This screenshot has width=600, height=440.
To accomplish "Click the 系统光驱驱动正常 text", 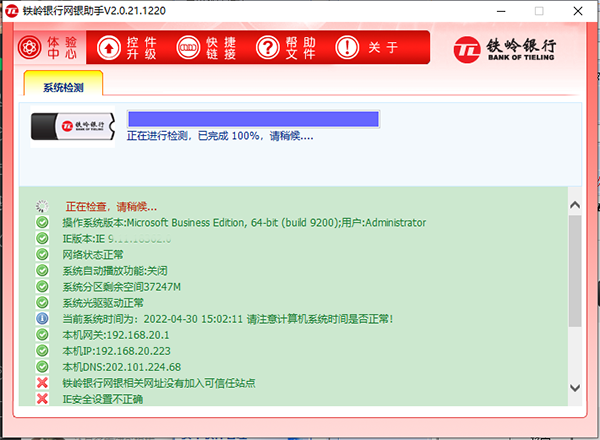I will [x=103, y=303].
